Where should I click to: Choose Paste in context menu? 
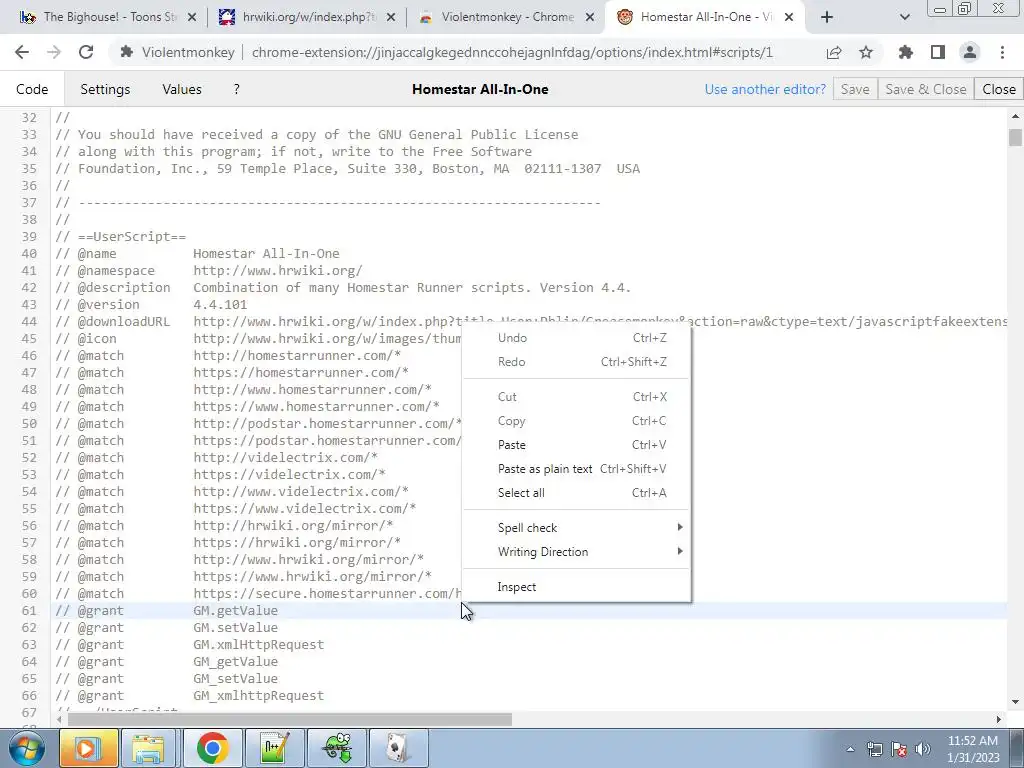point(576,445)
